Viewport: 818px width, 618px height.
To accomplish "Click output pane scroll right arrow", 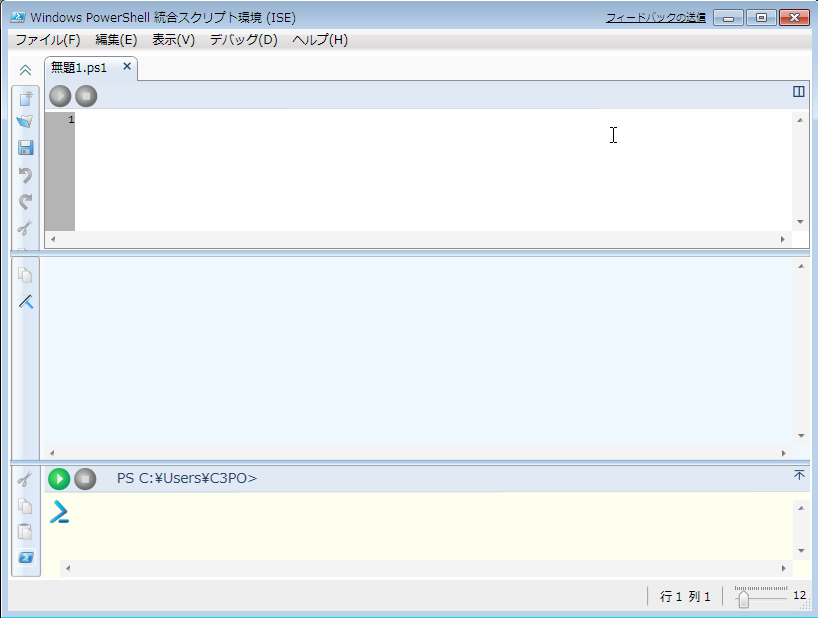I will [784, 453].
